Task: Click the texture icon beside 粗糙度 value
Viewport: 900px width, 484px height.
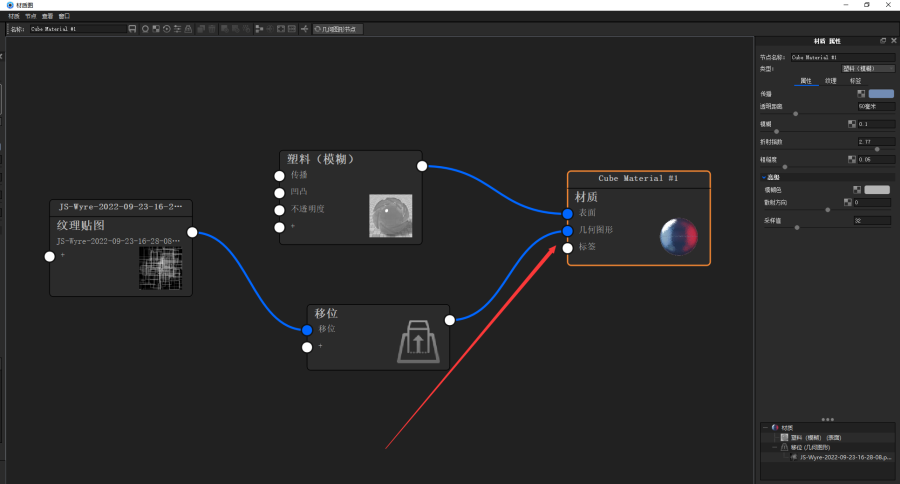Action: (851, 159)
